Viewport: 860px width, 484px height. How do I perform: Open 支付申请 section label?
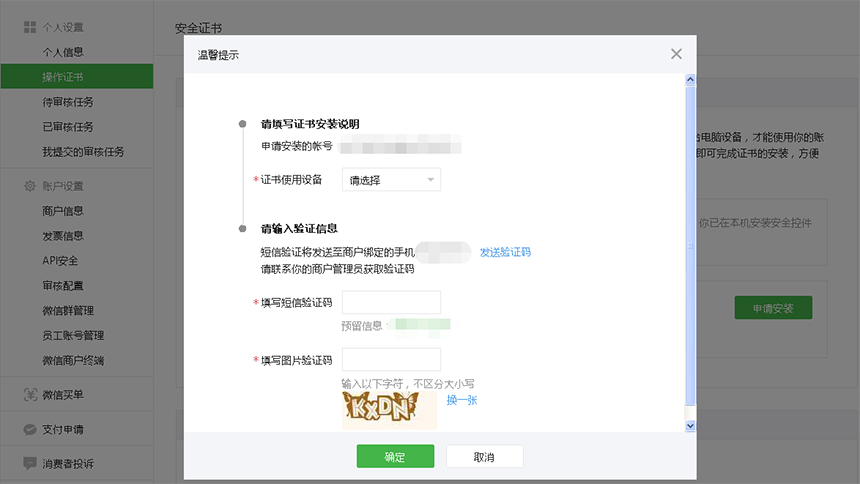coord(63,430)
